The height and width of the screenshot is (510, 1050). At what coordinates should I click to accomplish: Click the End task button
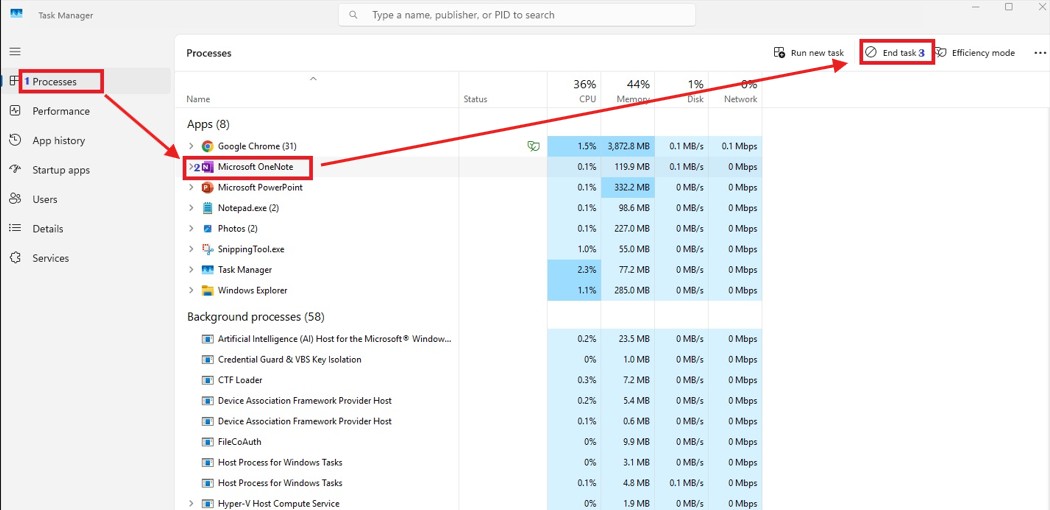click(896, 53)
